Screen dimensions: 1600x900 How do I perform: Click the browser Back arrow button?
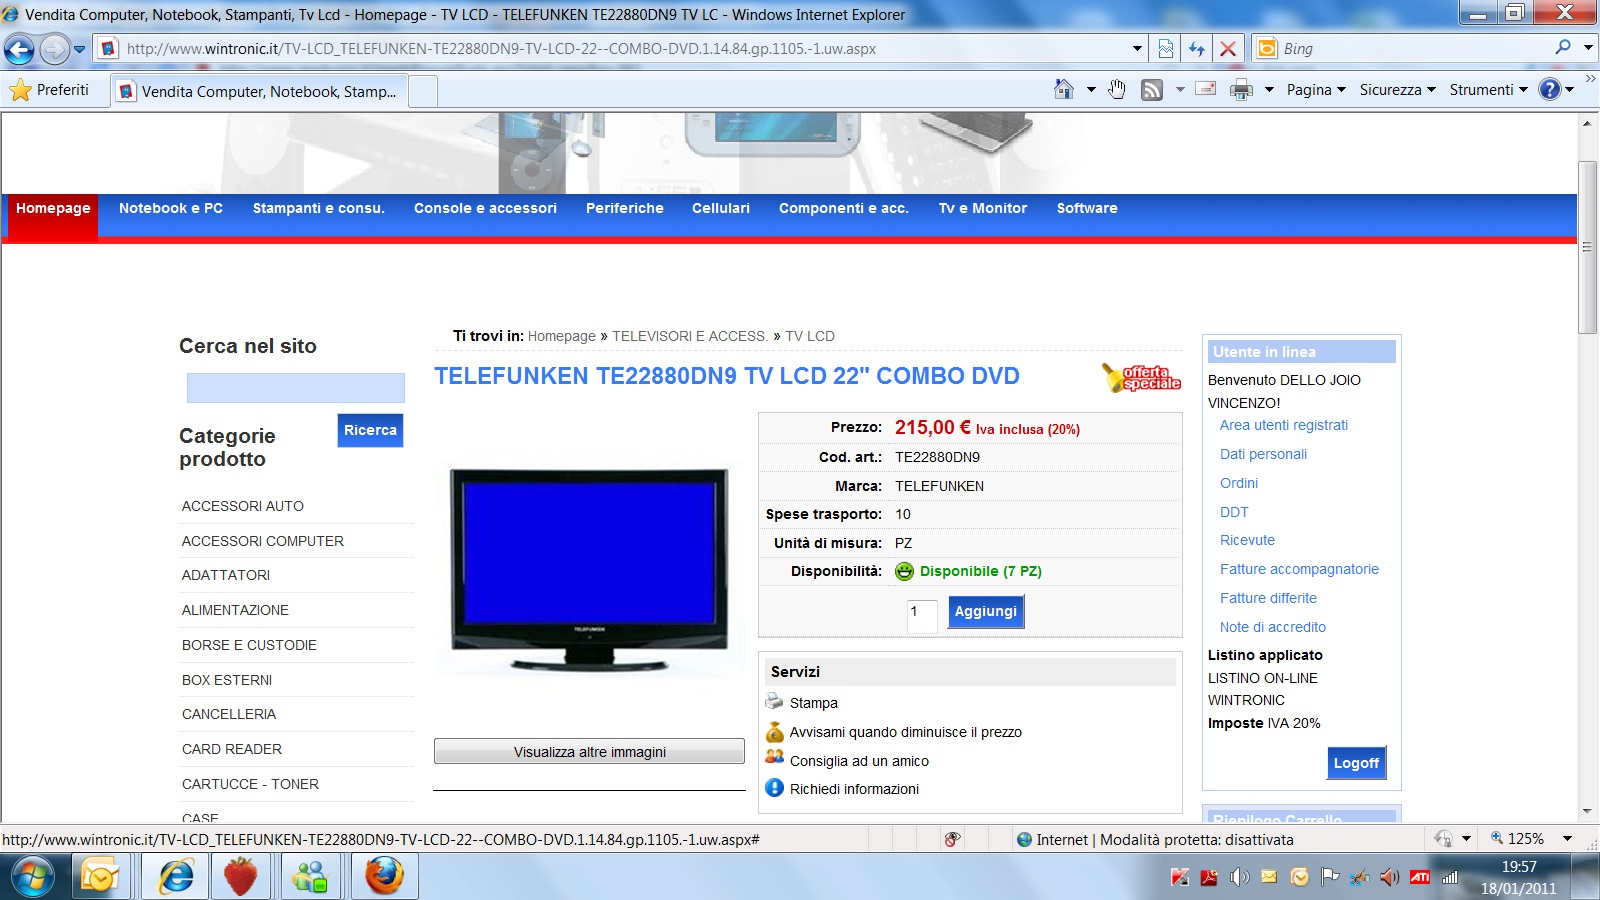click(20, 48)
